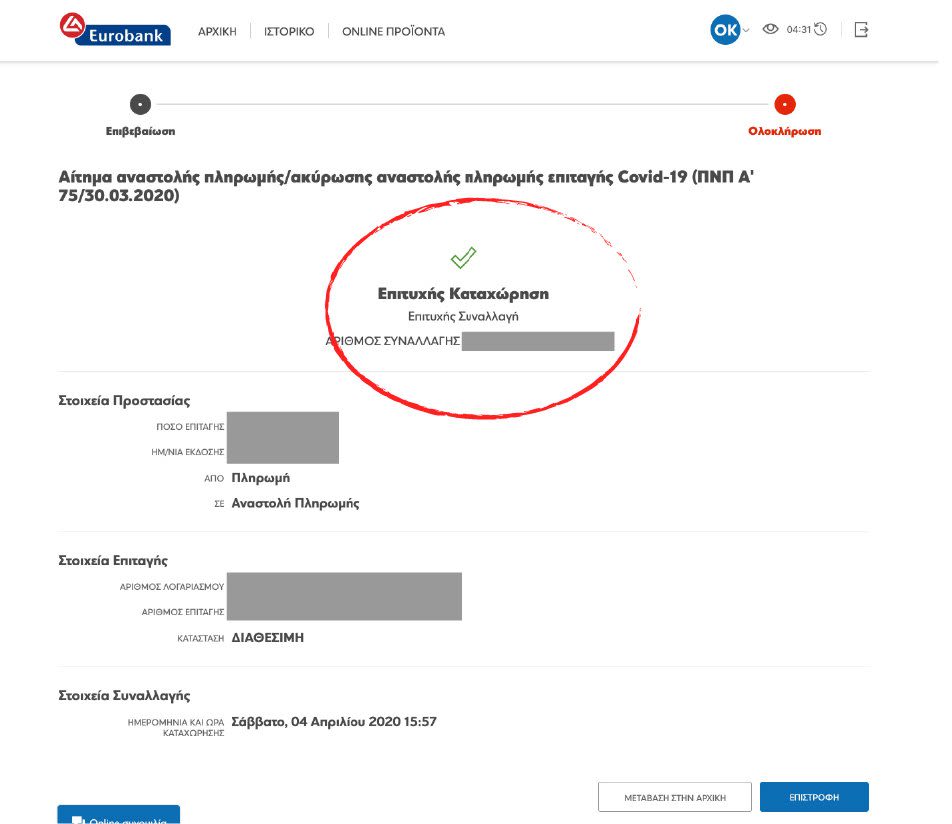Open the Online chat button at bottom
The width and height of the screenshot is (952, 824).
pos(118,815)
